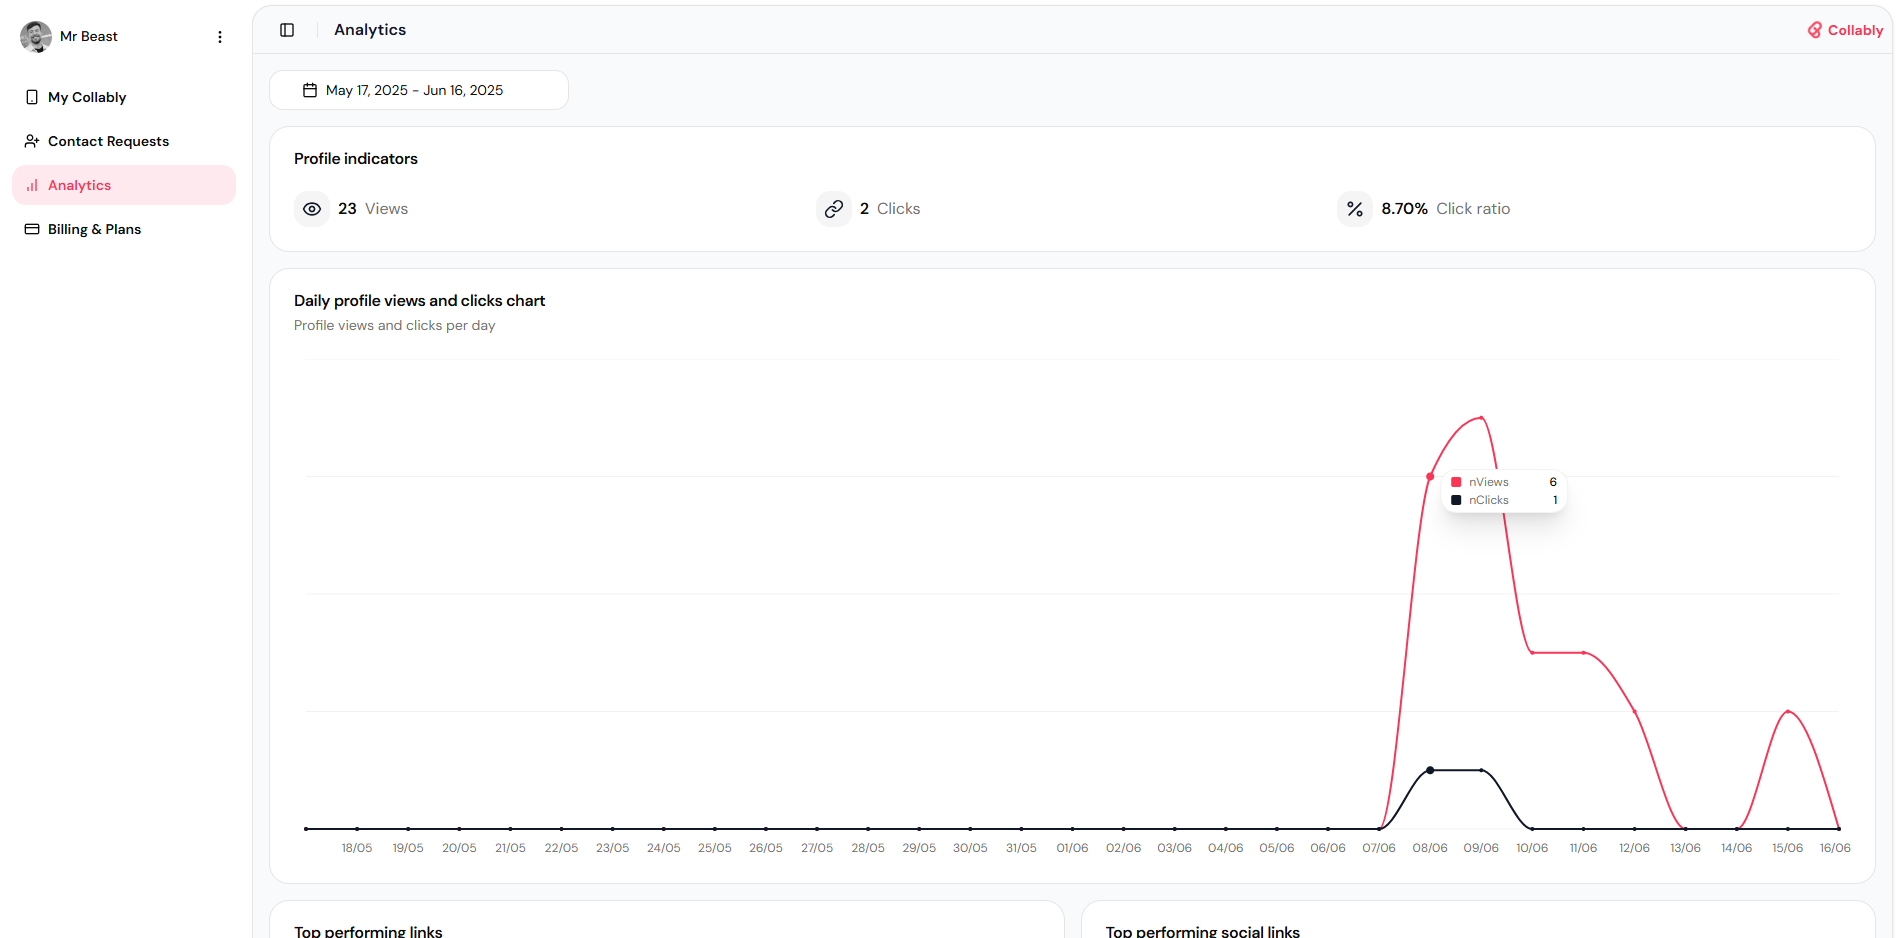Viewport: 1896px width, 938px height.
Task: Click the Contact Requests user-plus icon
Action: pyautogui.click(x=32, y=141)
